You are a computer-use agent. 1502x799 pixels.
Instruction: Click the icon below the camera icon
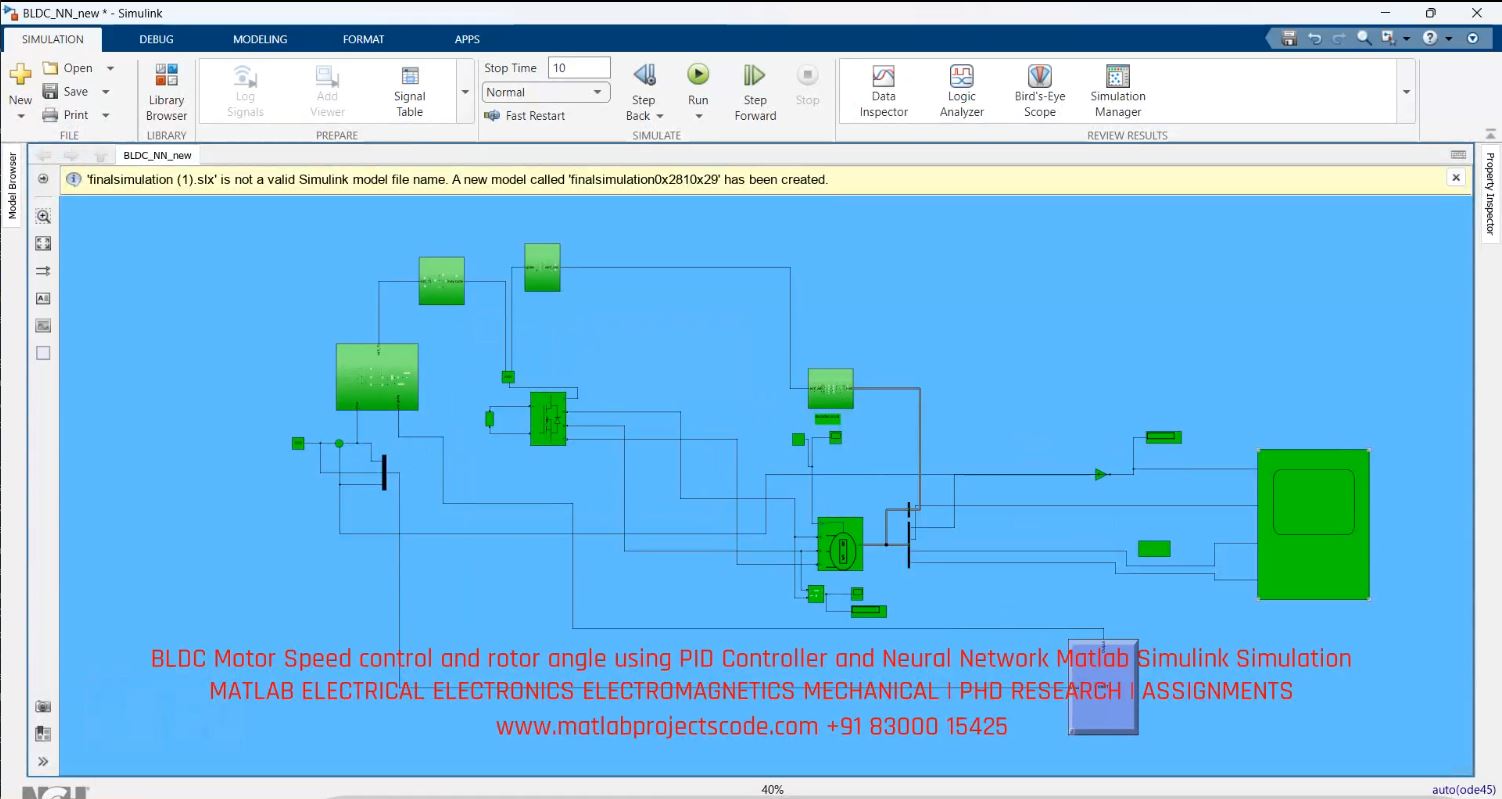pyautogui.click(x=43, y=734)
